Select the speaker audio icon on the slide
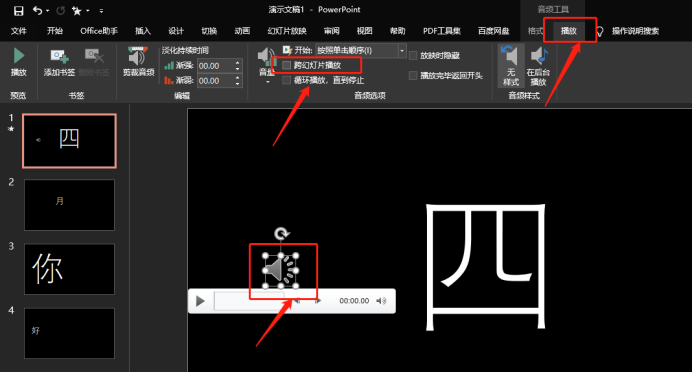 (280, 270)
